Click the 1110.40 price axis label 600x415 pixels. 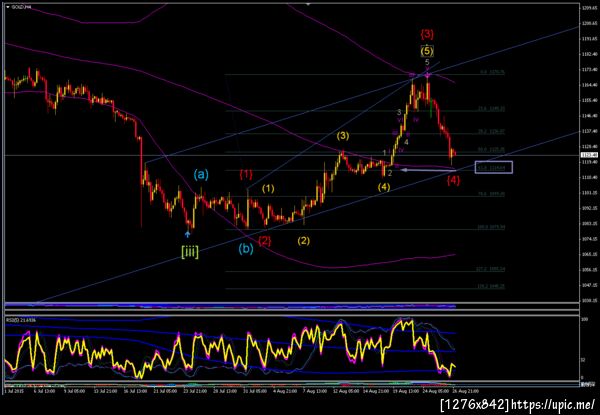pyautogui.click(x=589, y=177)
